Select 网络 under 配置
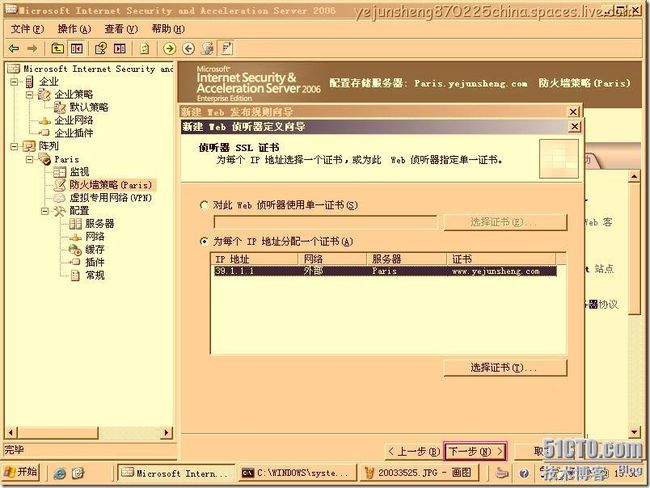The image size is (650, 488). (95, 237)
